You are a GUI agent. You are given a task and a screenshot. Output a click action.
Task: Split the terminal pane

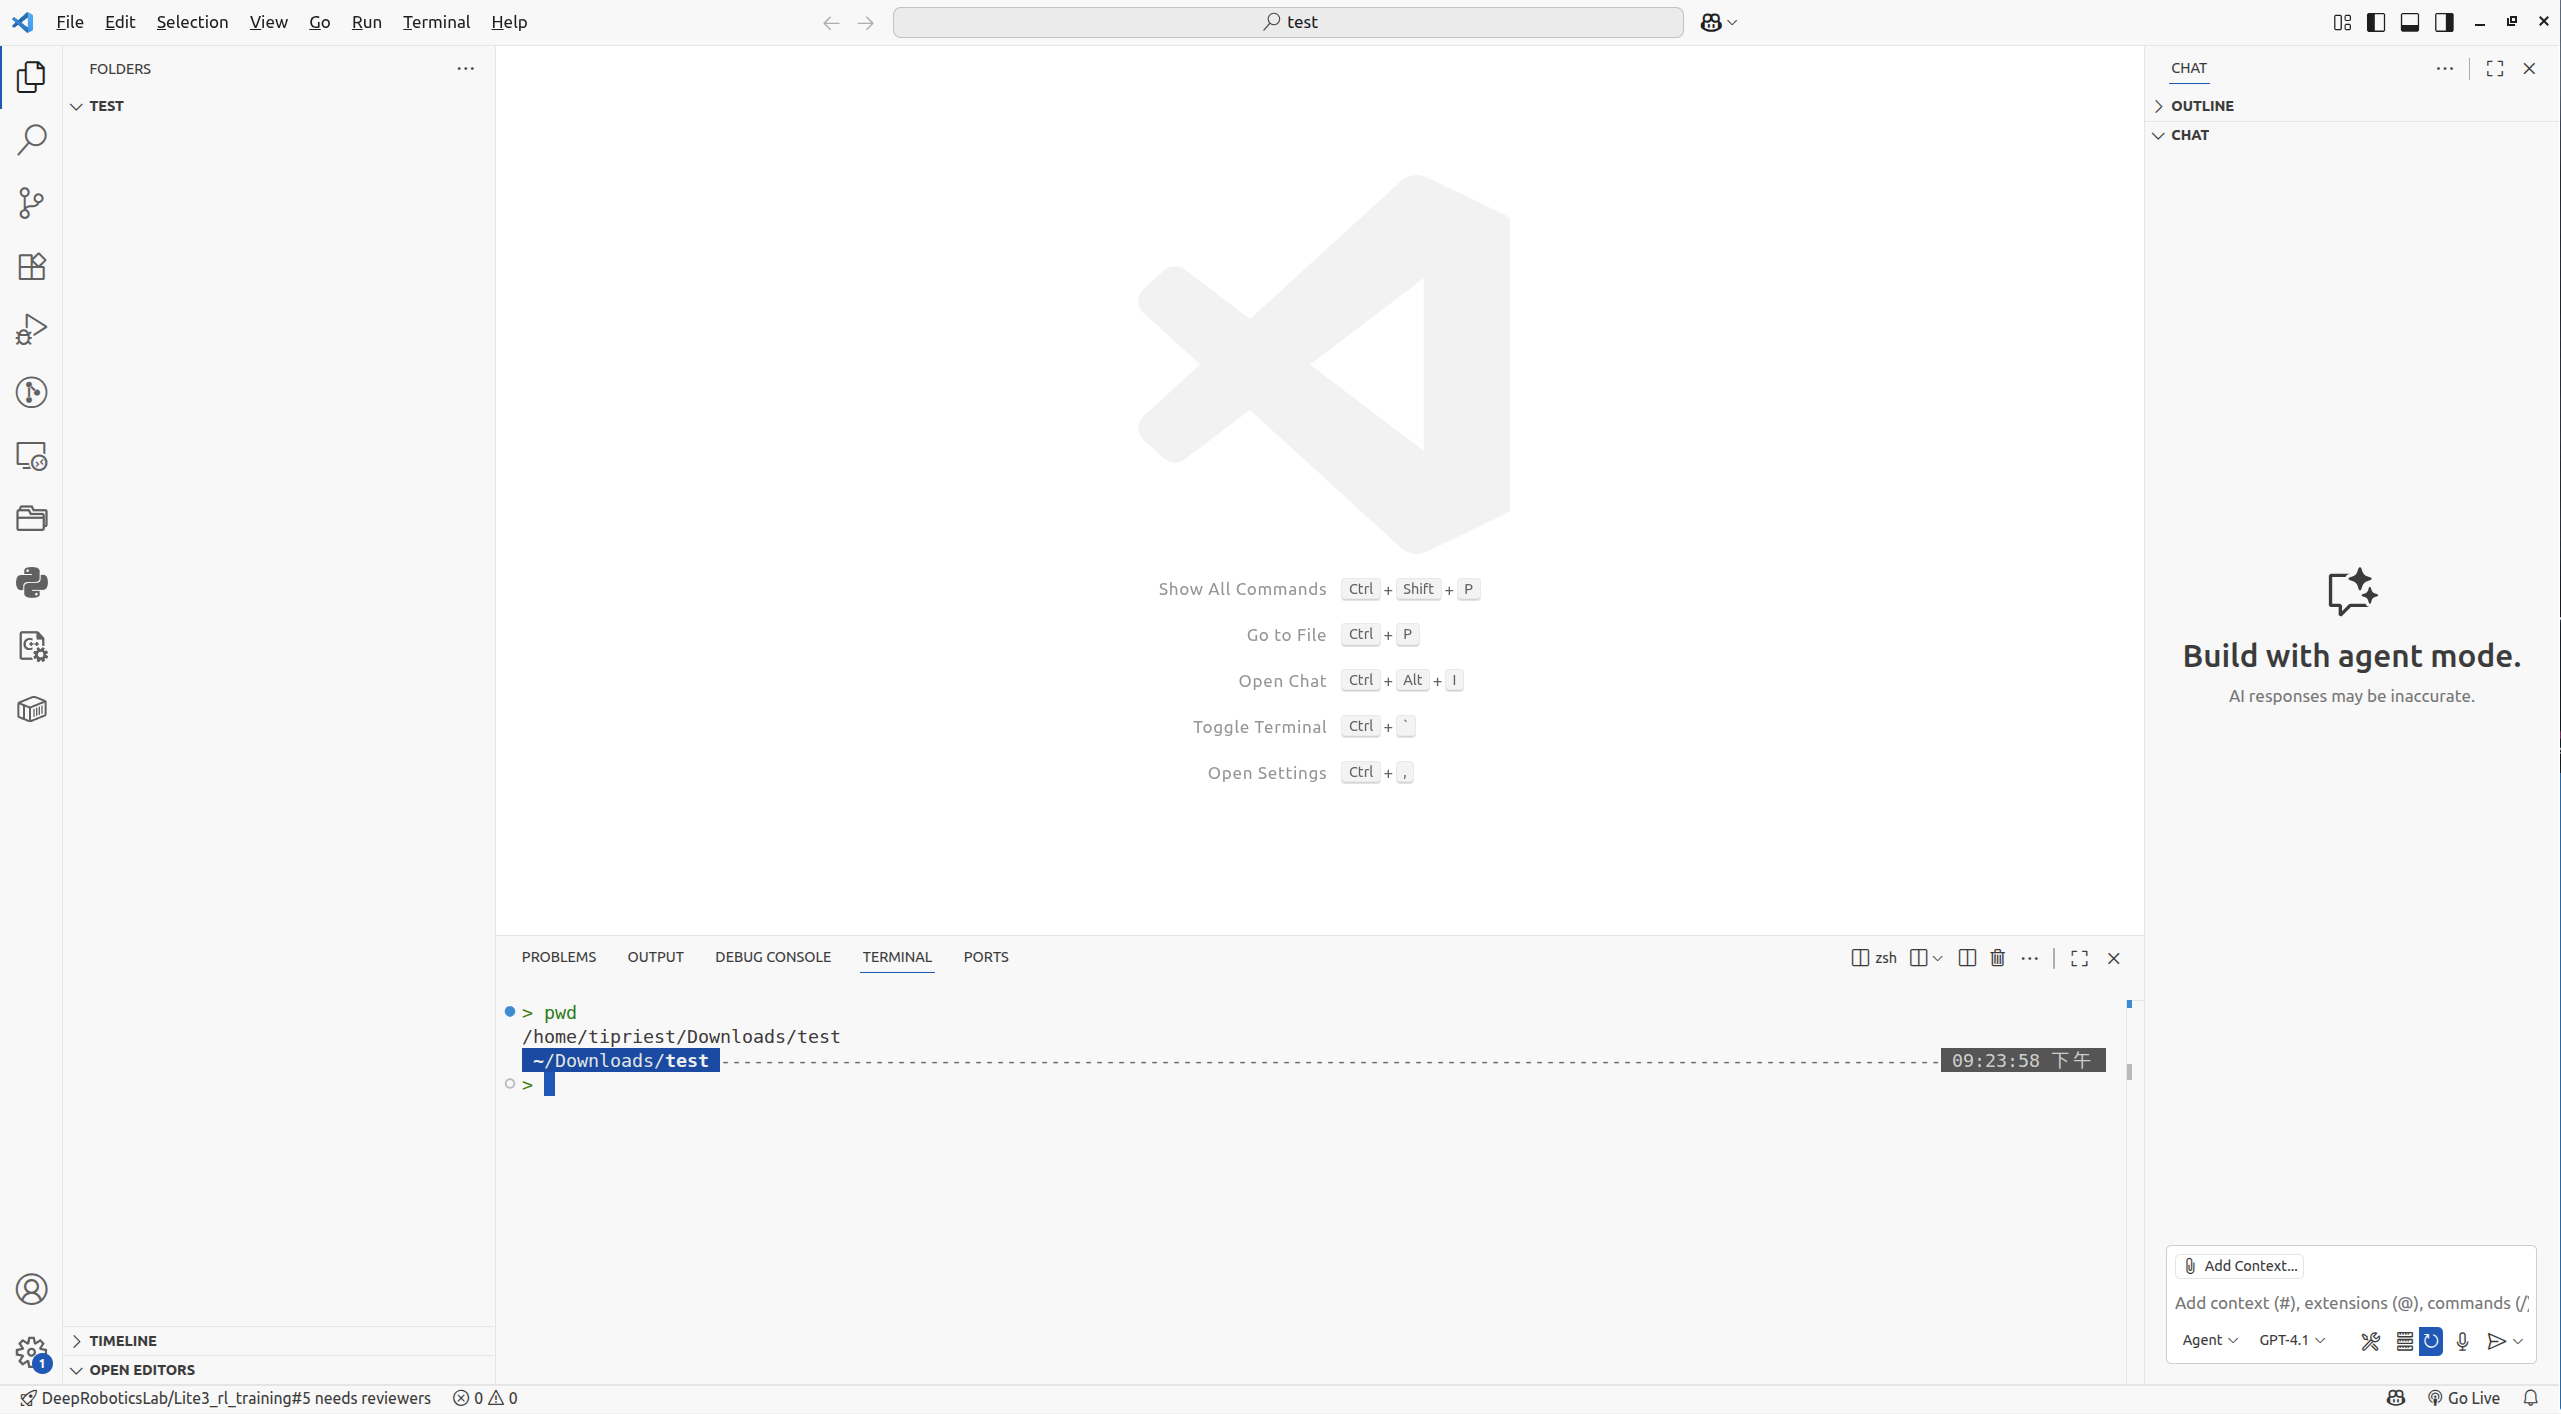[x=1966, y=958]
